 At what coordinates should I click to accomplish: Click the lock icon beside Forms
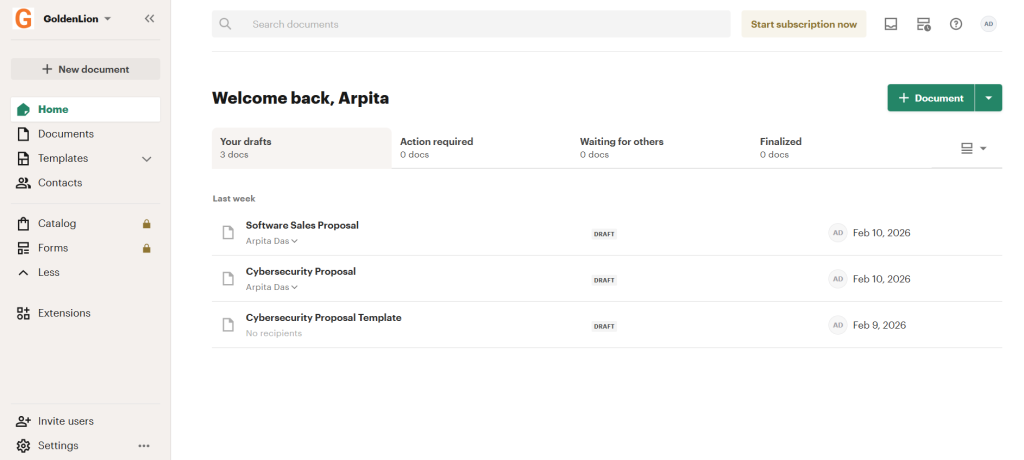[147, 248]
